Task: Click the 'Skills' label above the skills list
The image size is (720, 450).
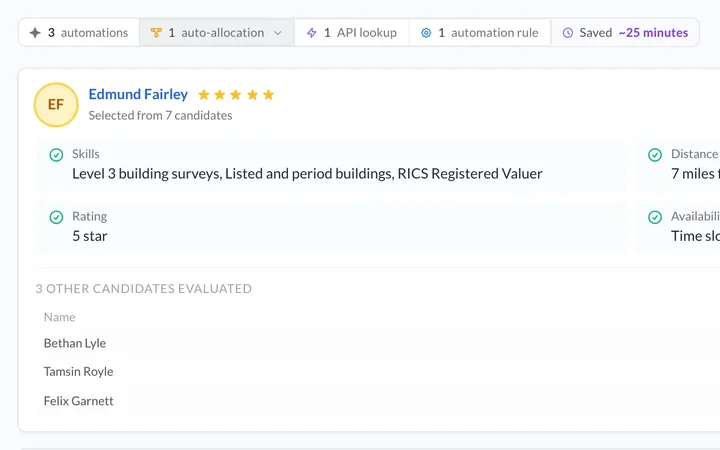Action: (86, 154)
